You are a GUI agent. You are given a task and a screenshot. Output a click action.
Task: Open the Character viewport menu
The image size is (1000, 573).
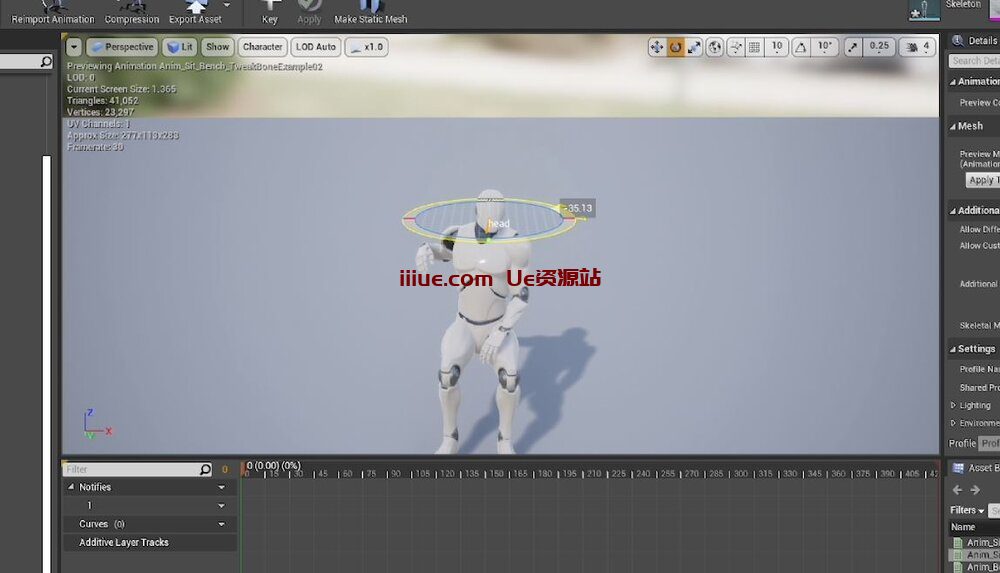tap(262, 47)
